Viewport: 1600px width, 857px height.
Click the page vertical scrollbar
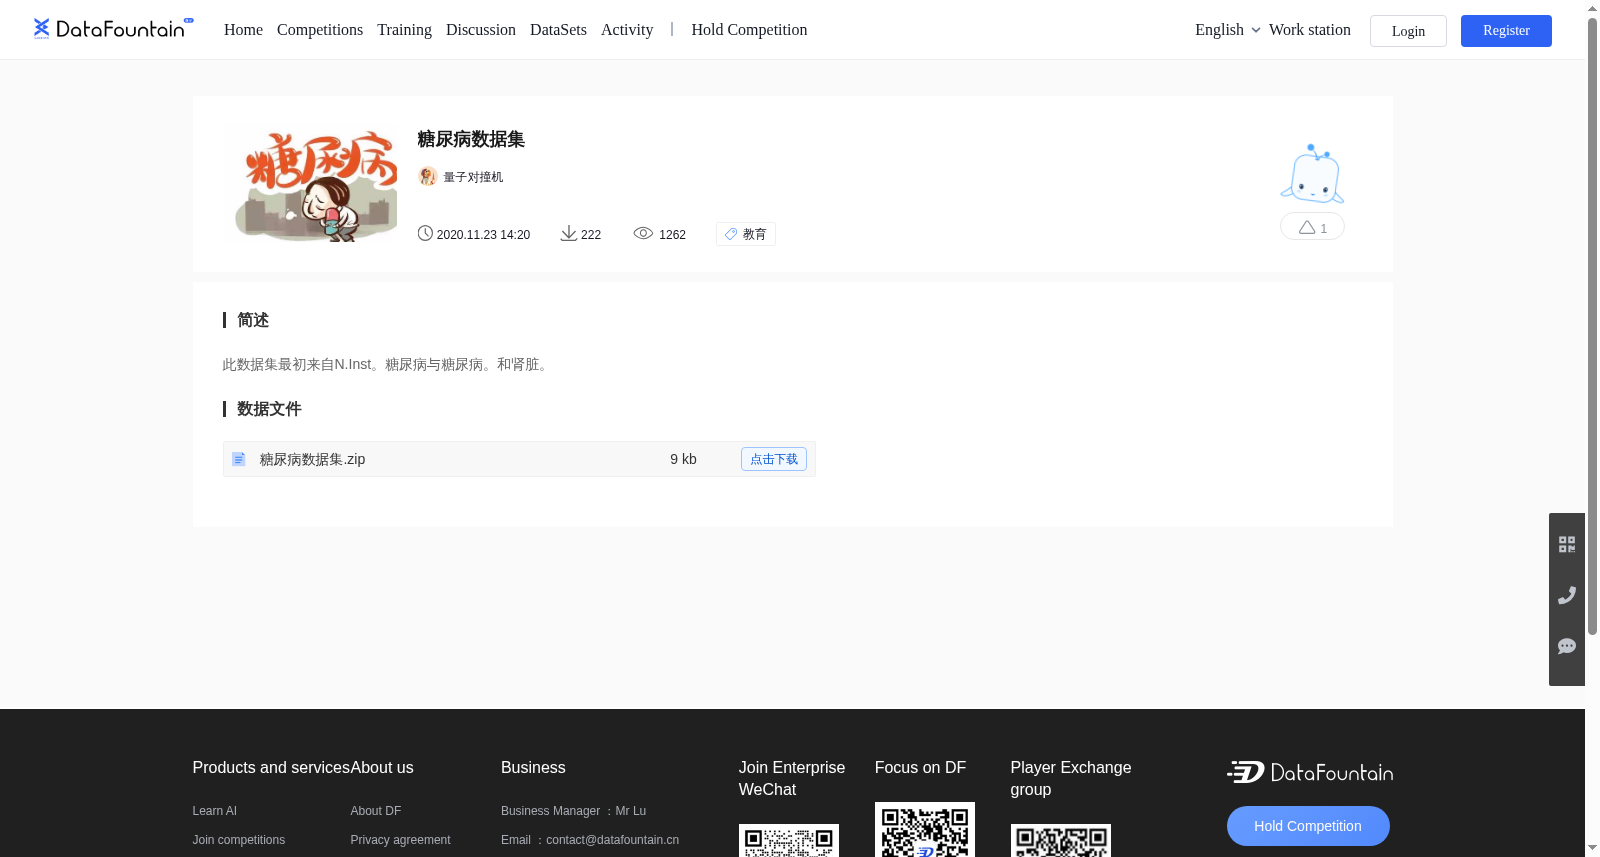point(1592,326)
